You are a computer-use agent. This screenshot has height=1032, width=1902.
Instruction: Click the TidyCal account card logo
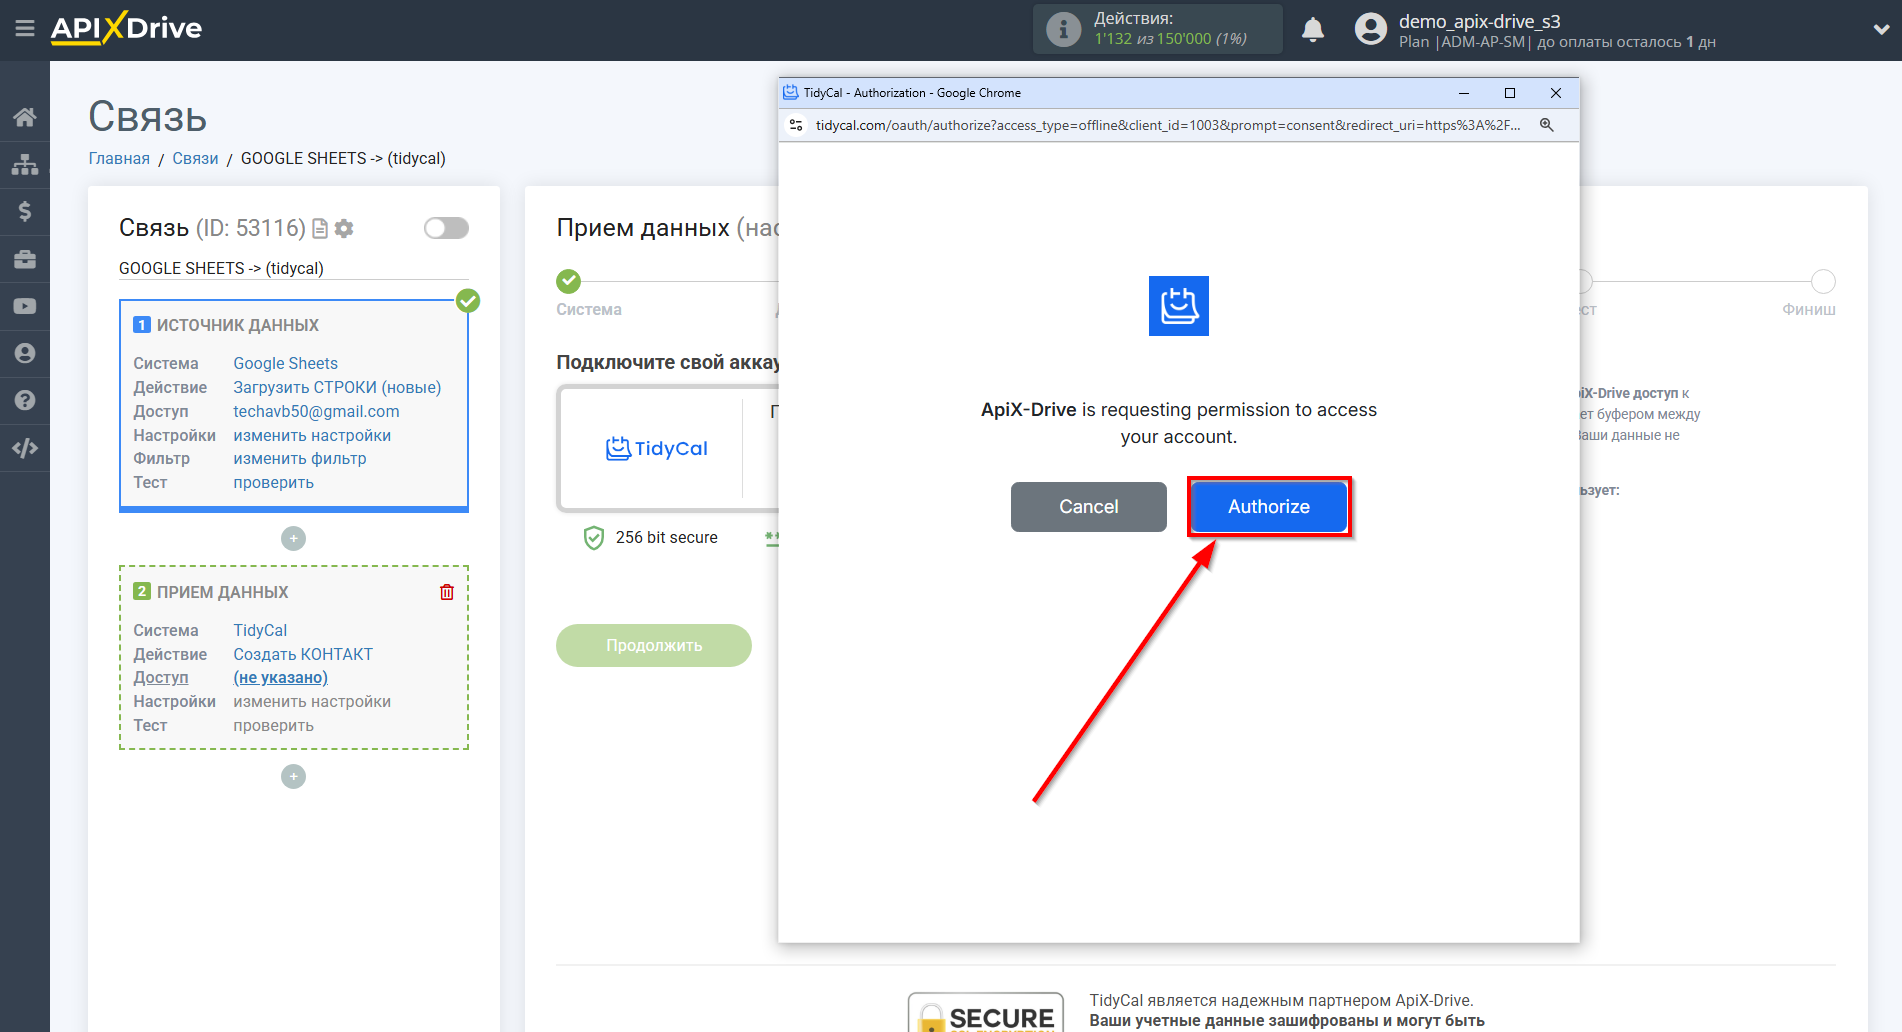[x=657, y=449]
